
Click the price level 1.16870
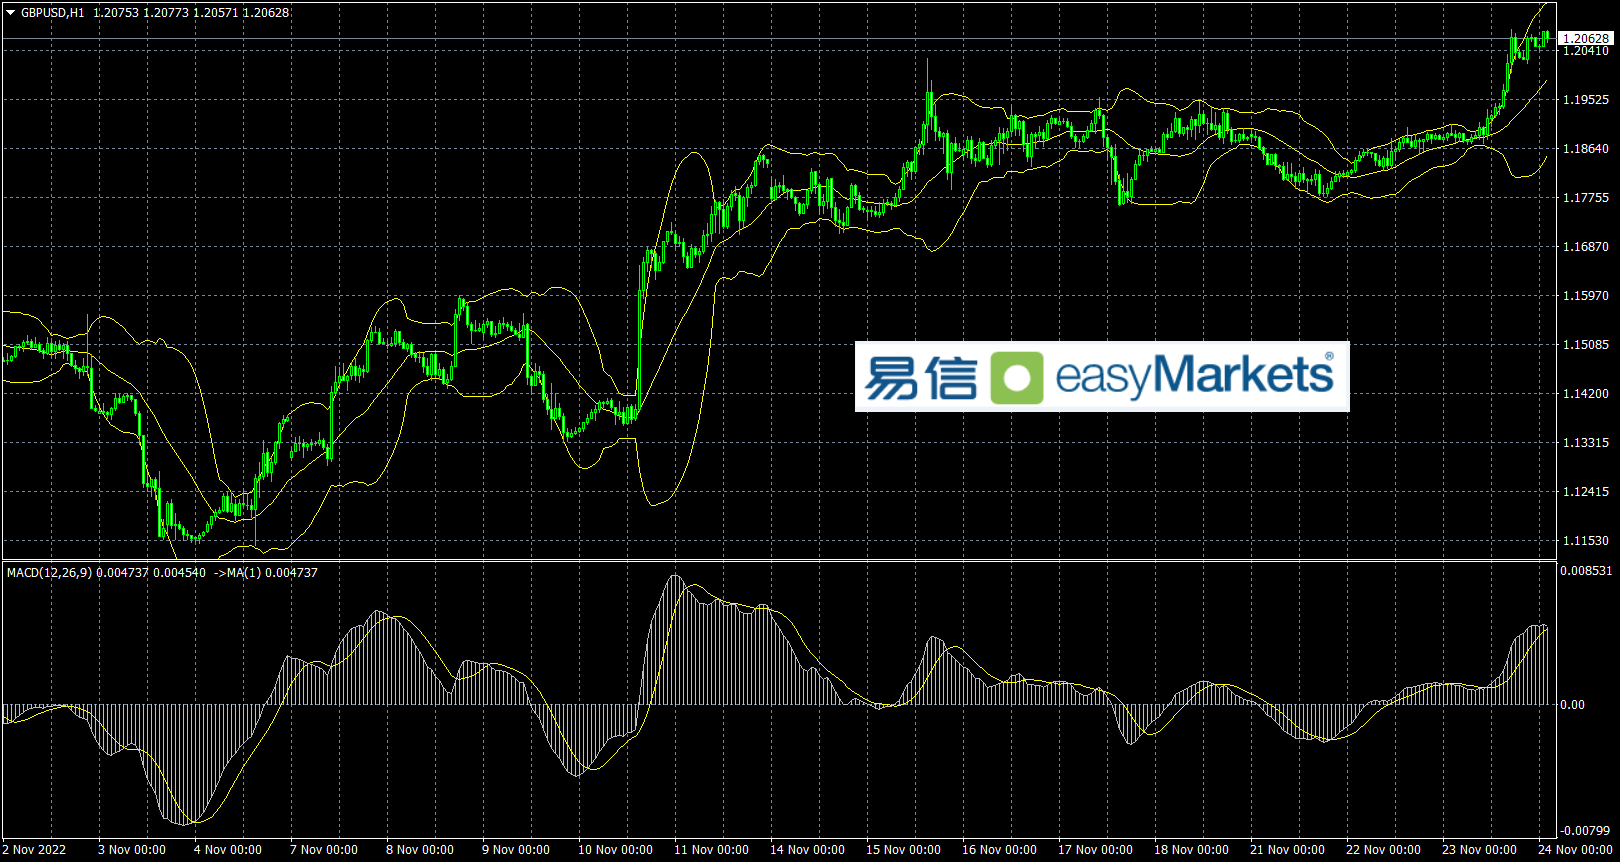1586,247
